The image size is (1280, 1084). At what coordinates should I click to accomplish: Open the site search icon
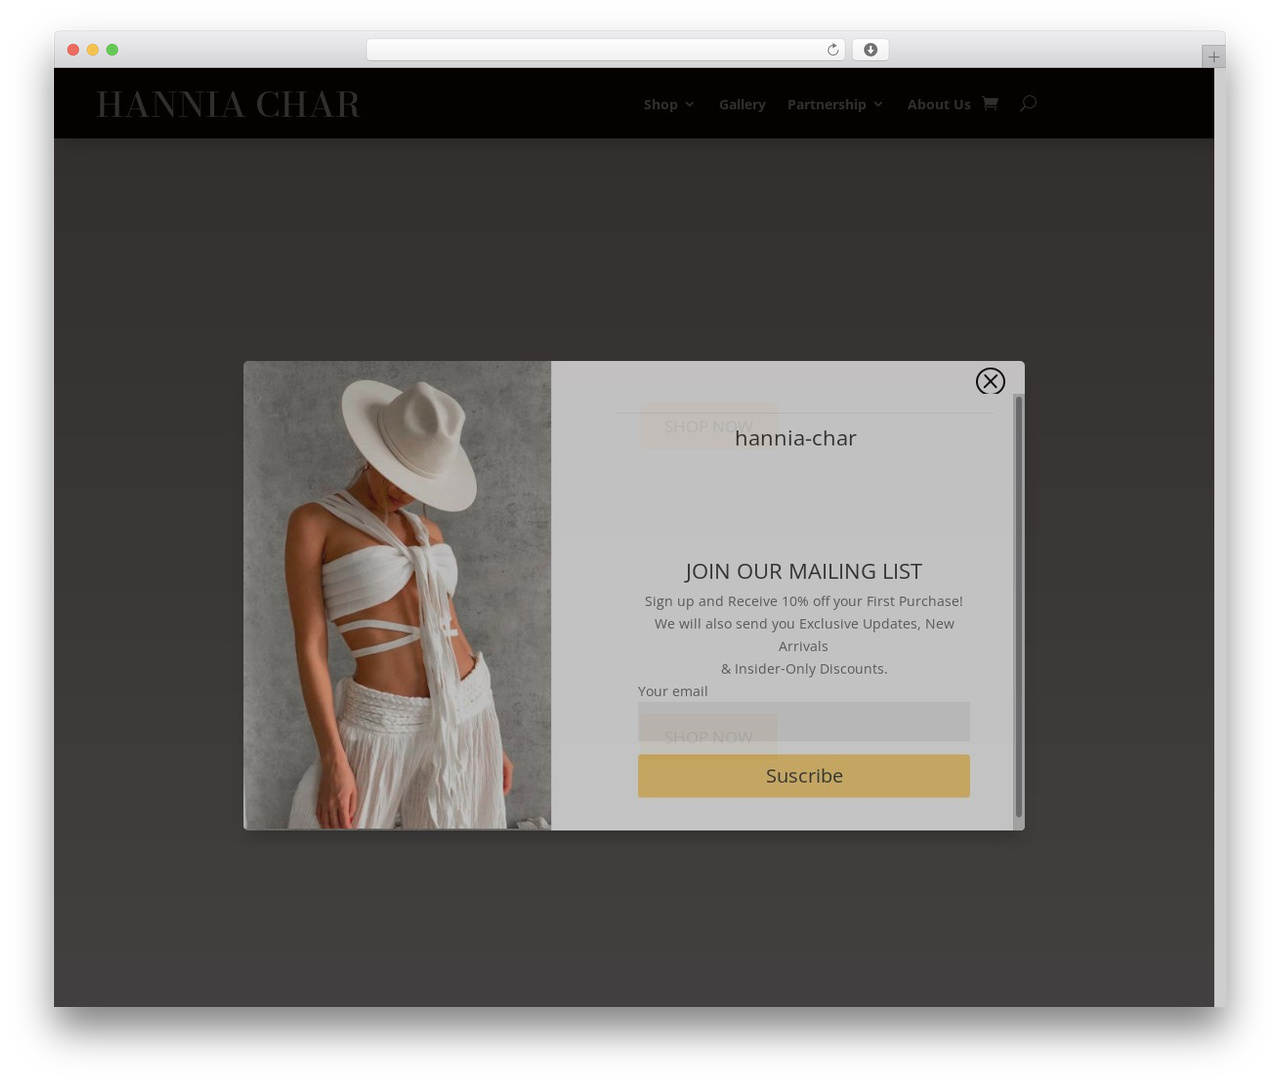pyautogui.click(x=1028, y=103)
